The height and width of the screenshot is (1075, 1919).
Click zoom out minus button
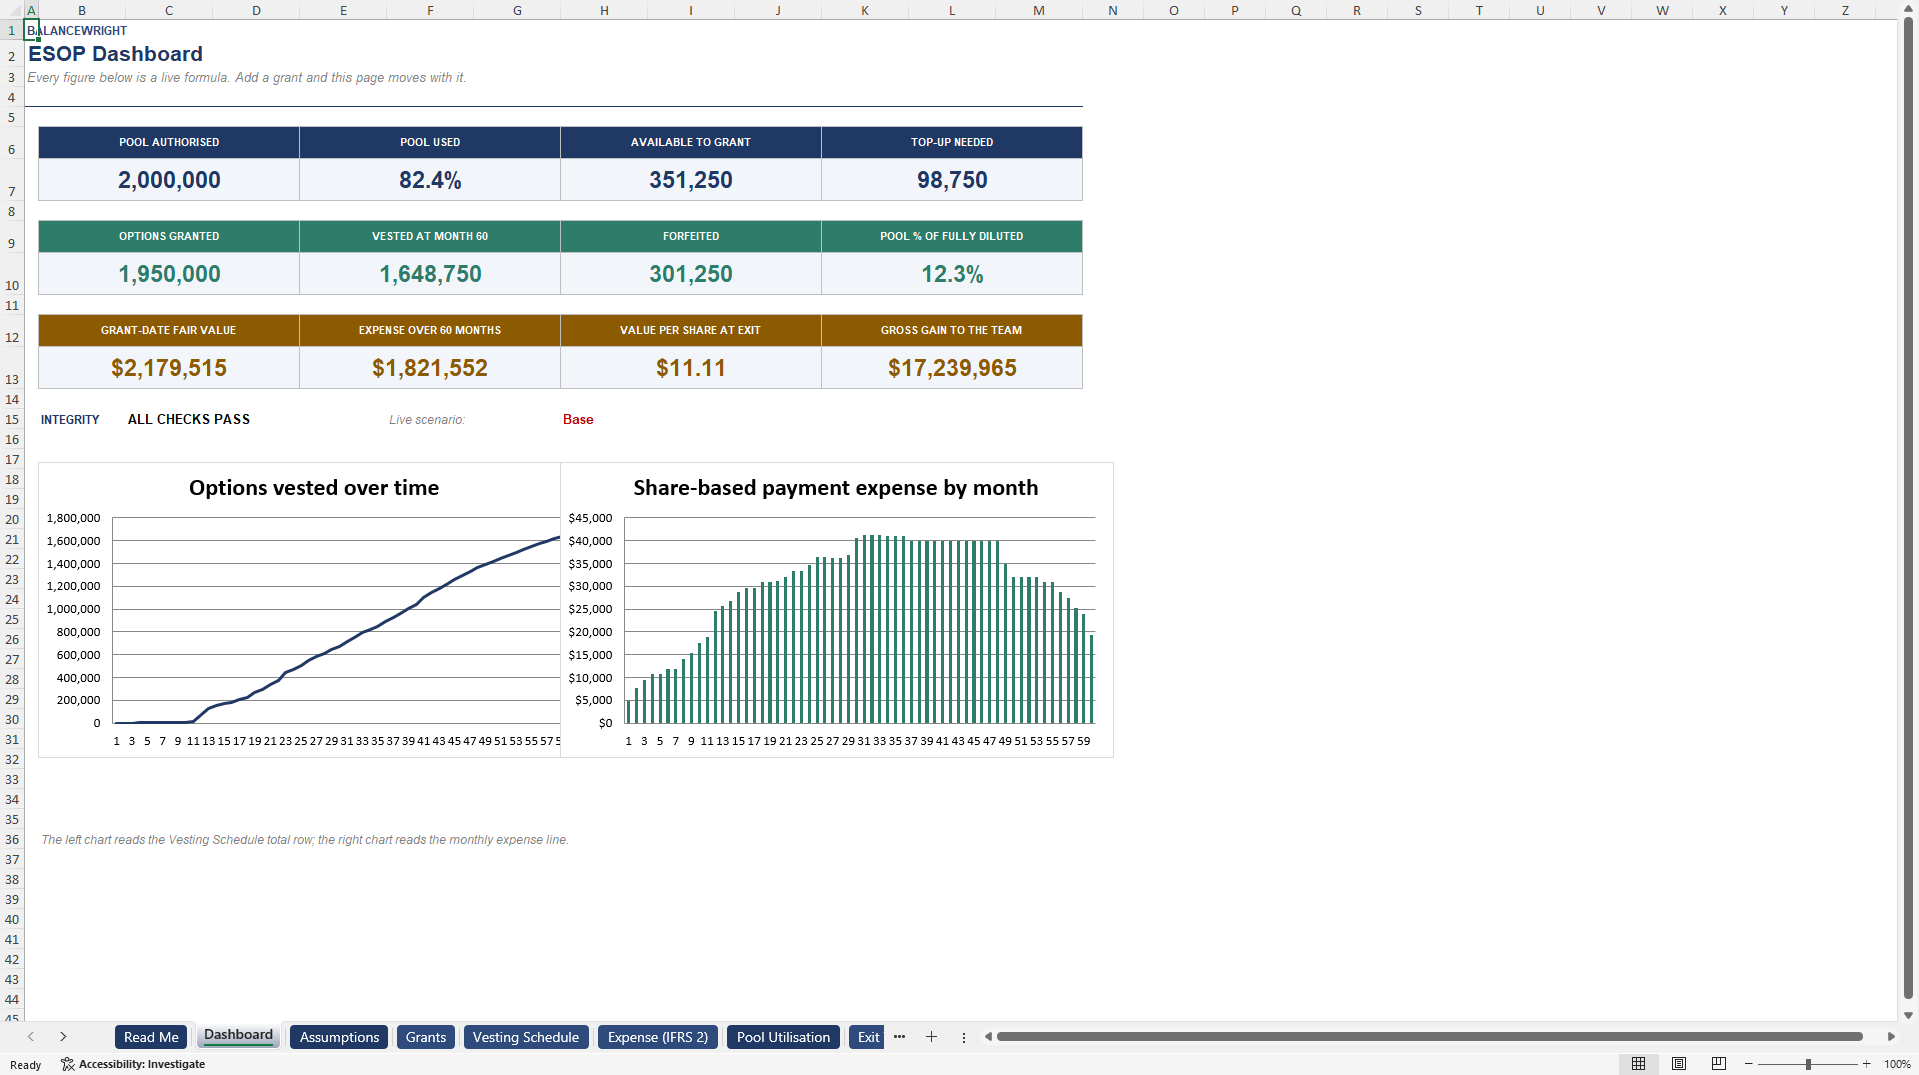pyautogui.click(x=1749, y=1064)
